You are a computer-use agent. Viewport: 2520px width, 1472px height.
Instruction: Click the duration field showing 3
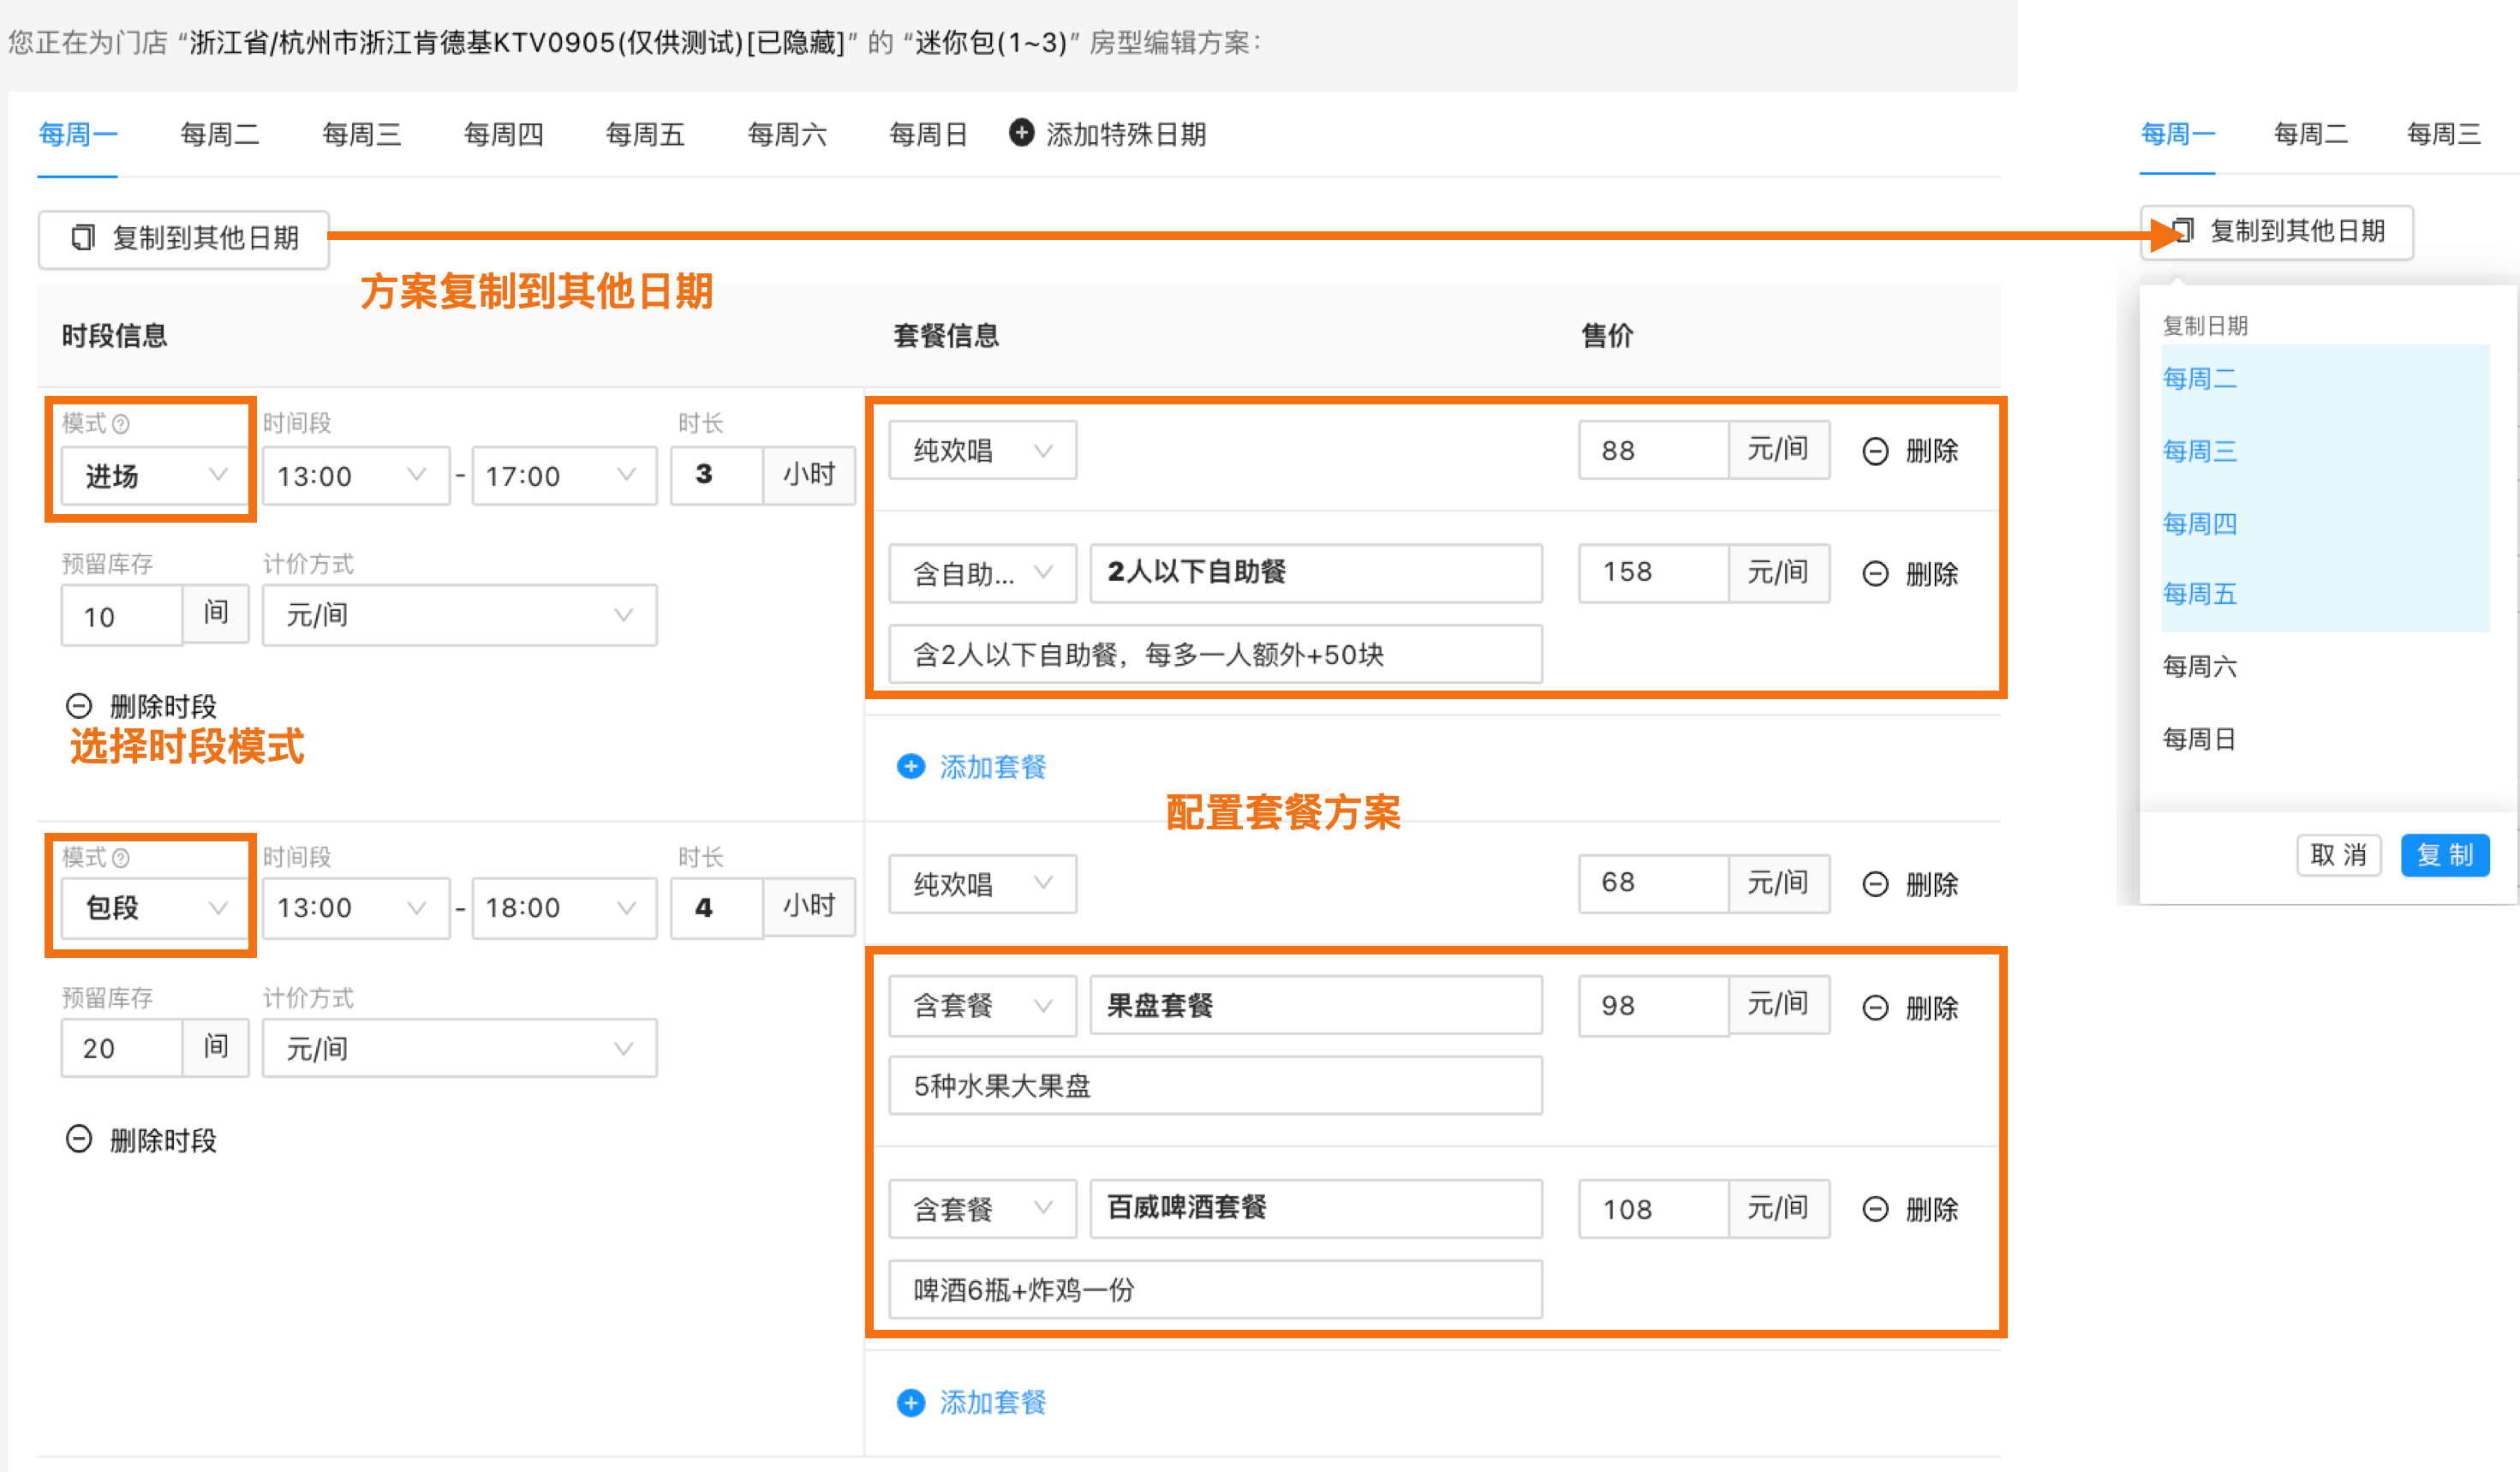point(717,475)
